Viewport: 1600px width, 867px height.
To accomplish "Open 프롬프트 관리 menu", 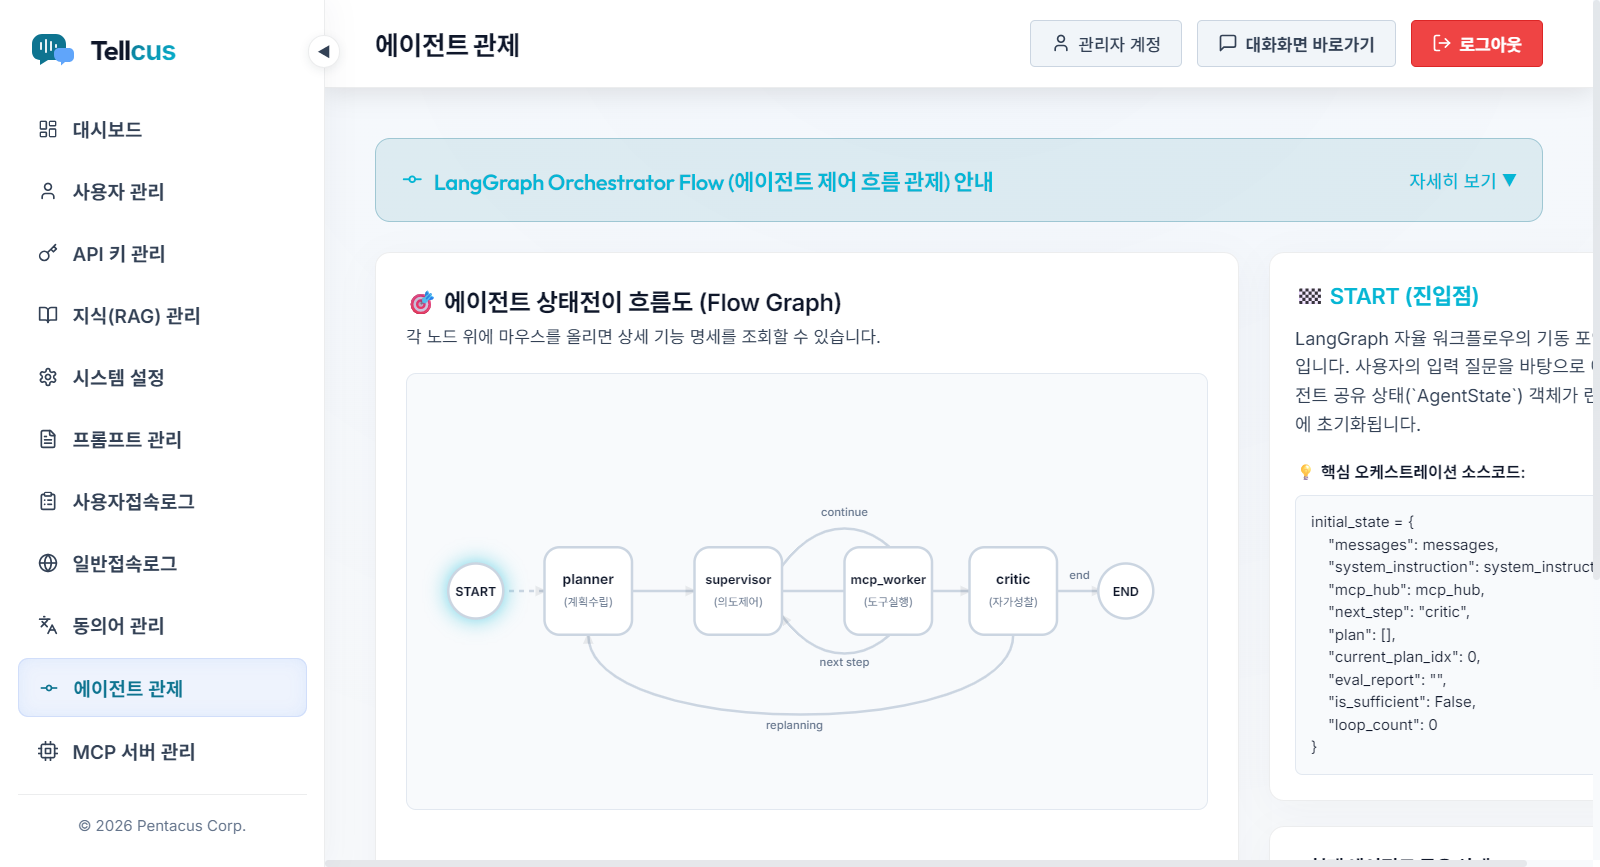I will point(162,439).
